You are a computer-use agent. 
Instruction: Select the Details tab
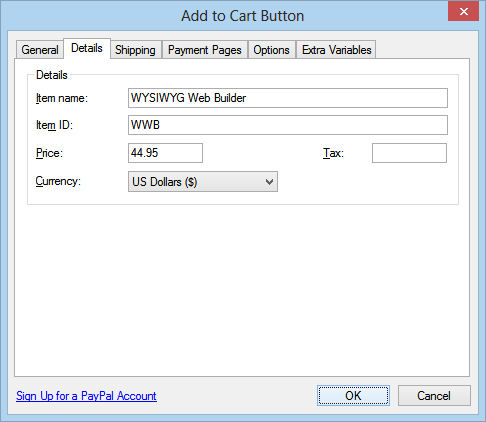[x=87, y=48]
